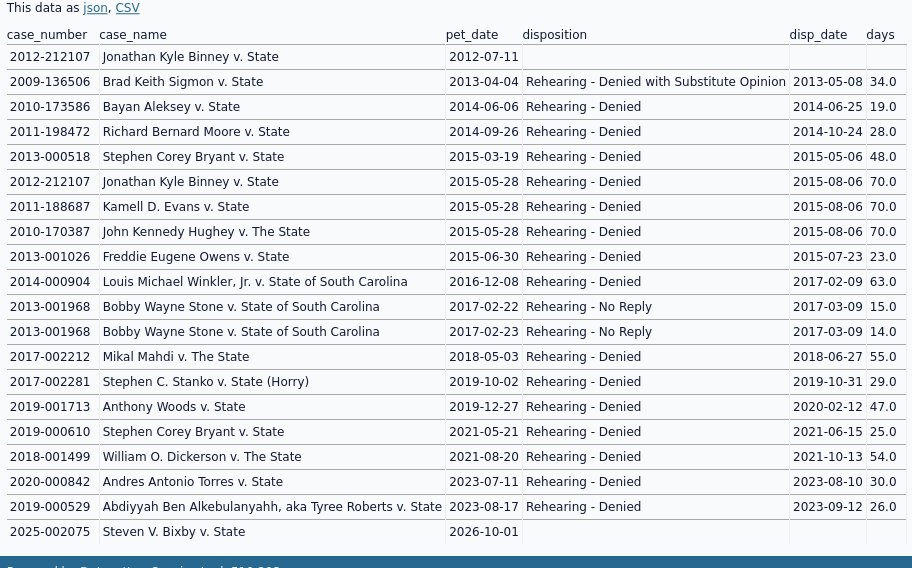Open the json data link
Image resolution: width=912 pixels, height=568 pixels.
point(95,8)
